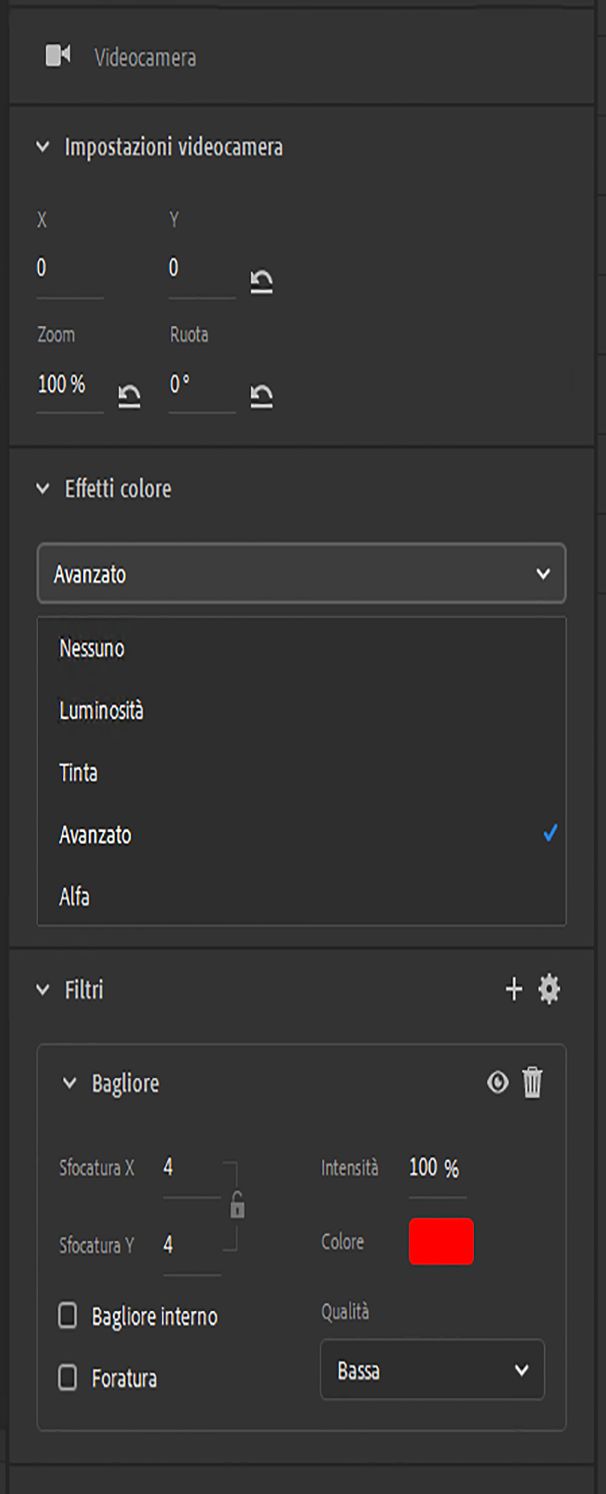606x1494 pixels.
Task: Choose Tinta in the color effects list
Action: [78, 773]
